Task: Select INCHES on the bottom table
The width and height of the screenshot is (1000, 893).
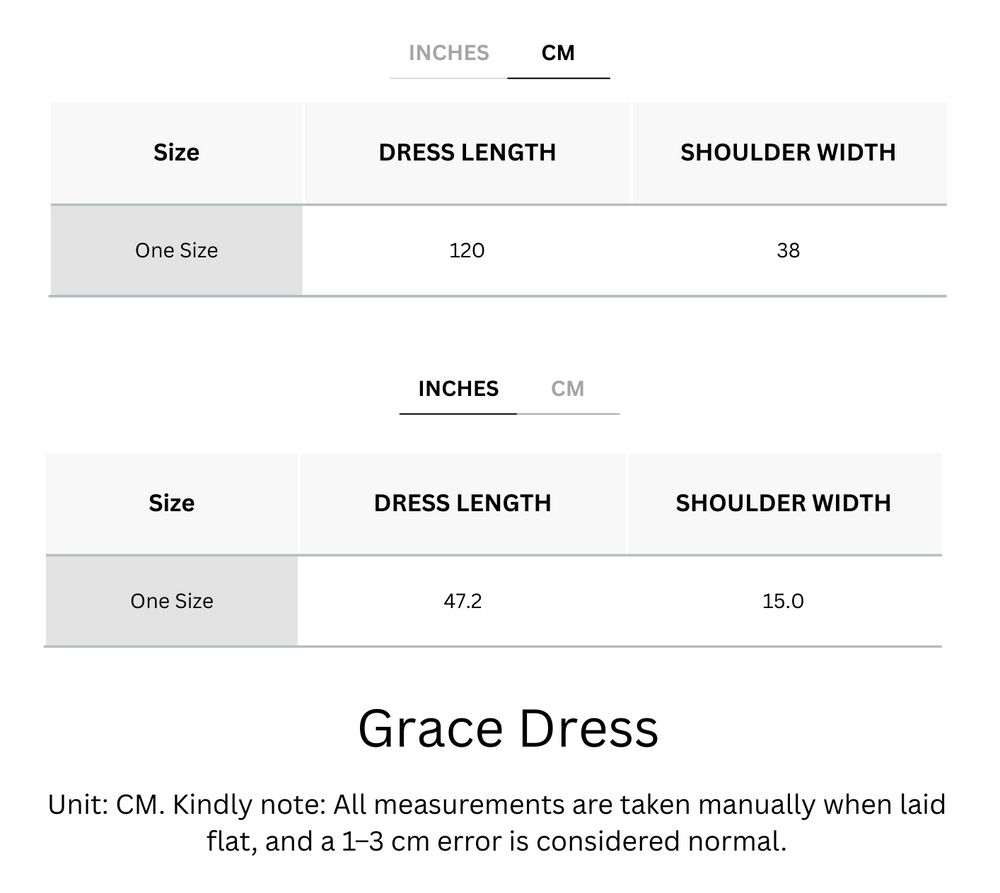Action: coord(457,389)
